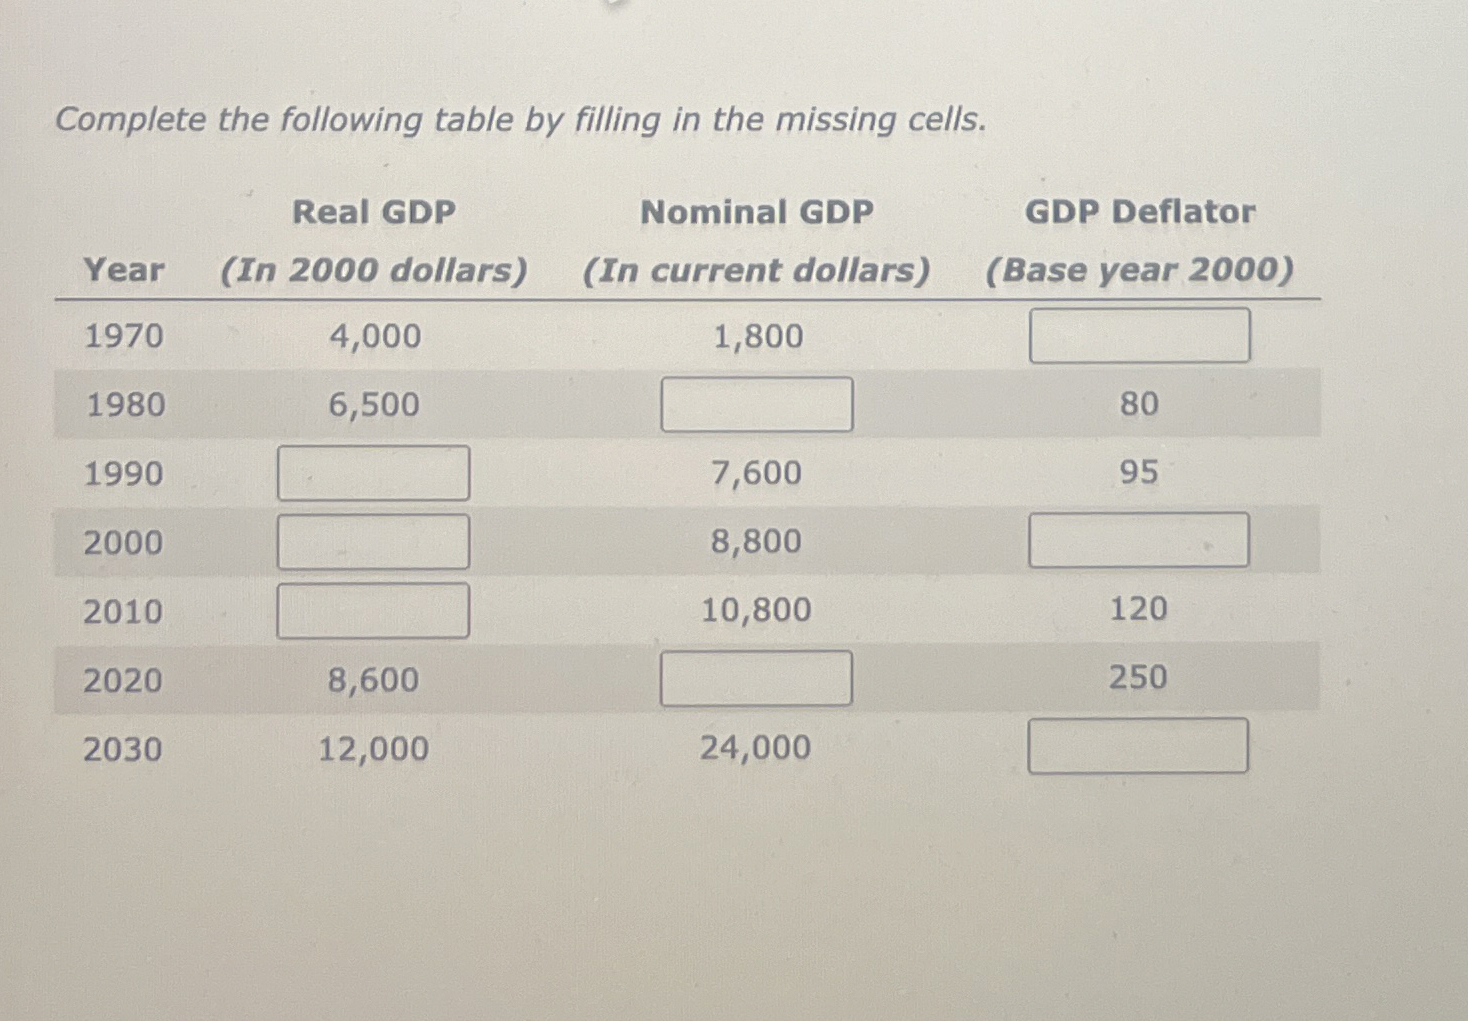1468x1021 pixels.
Task: Click the Real GDP input field for 1990
Action: [373, 472]
